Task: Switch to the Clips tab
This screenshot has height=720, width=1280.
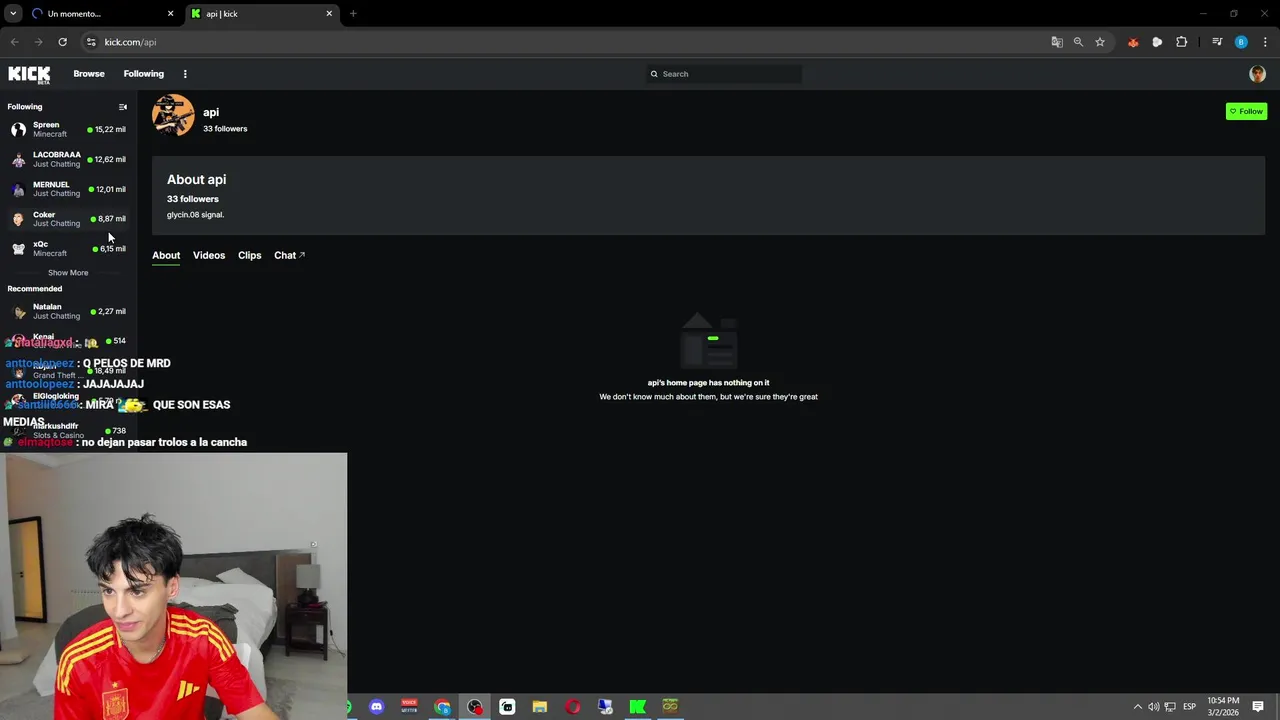Action: point(250,256)
